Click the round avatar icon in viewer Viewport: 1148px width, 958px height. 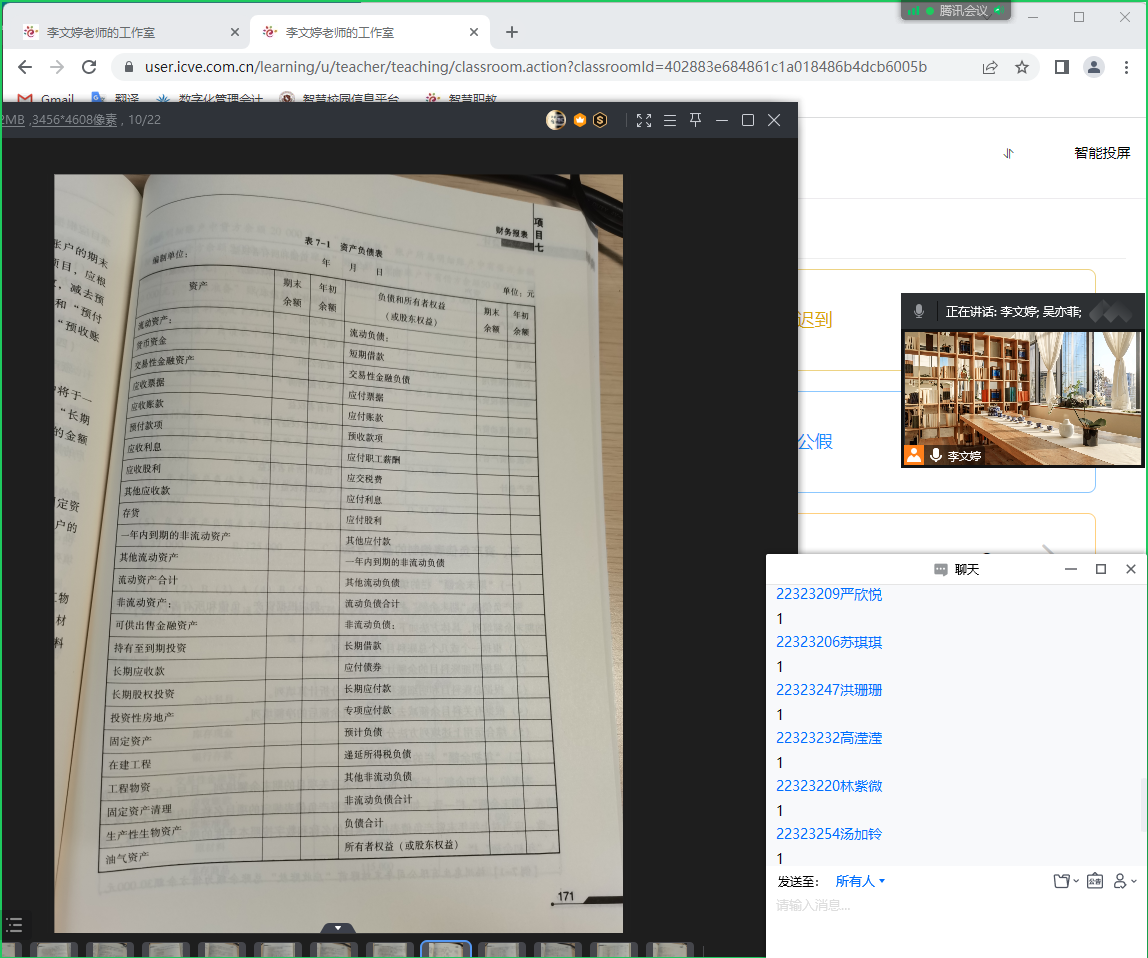(556, 120)
